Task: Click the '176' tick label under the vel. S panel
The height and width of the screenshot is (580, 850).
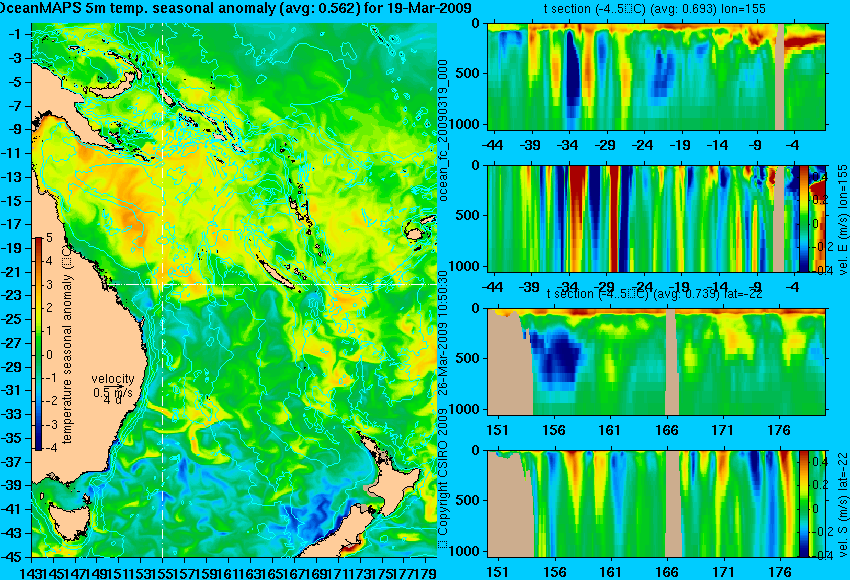Action: (x=780, y=571)
